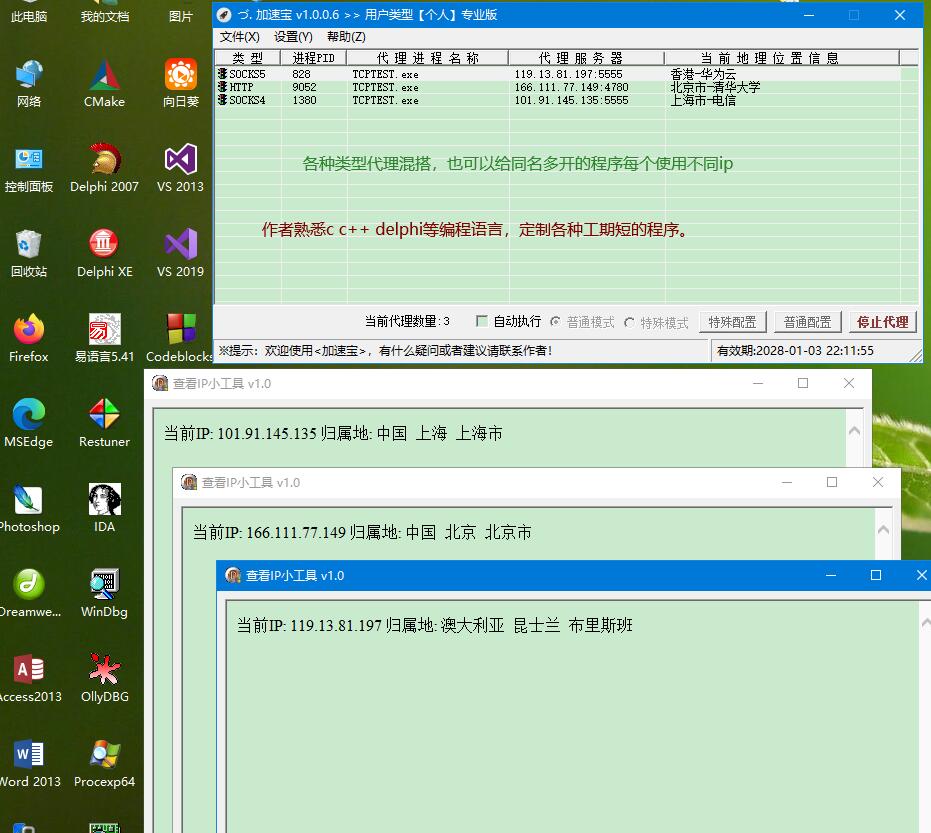The image size is (931, 833).
Task: Click the 停止代理 button
Action: click(x=882, y=322)
